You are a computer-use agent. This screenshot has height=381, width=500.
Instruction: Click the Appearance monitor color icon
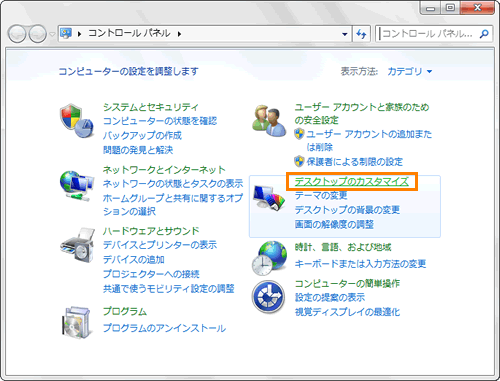(x=269, y=197)
